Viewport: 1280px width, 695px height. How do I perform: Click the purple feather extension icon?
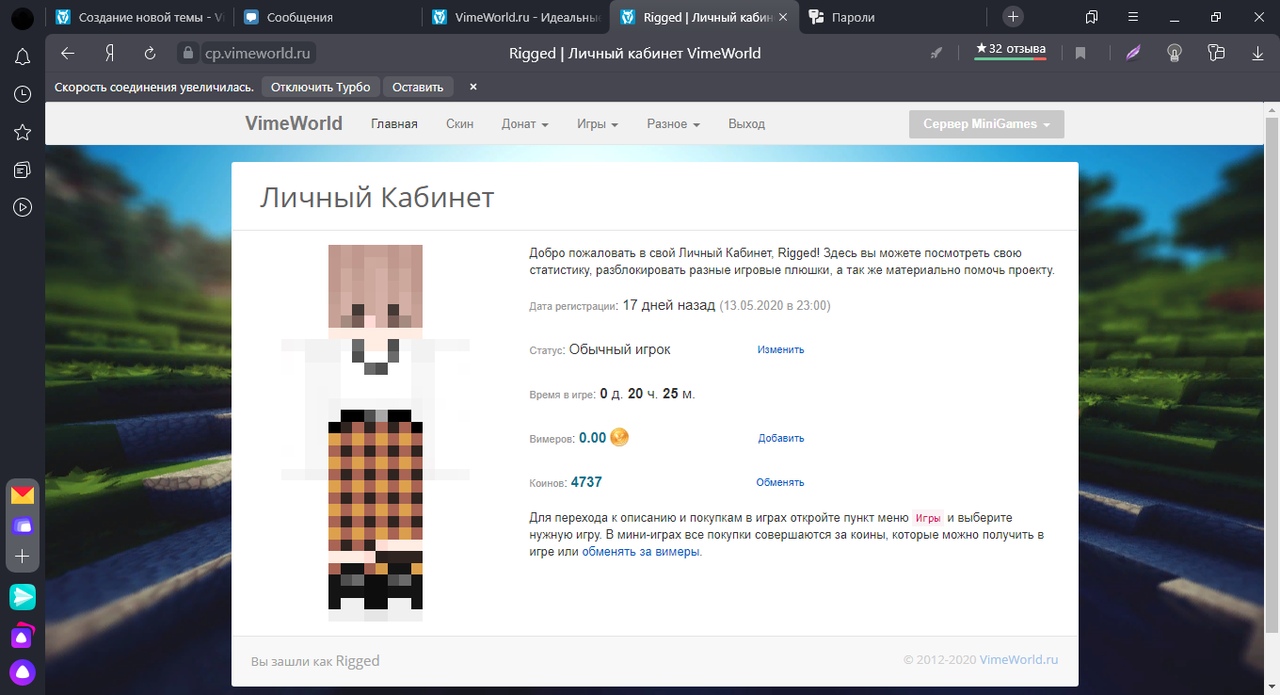[1133, 53]
